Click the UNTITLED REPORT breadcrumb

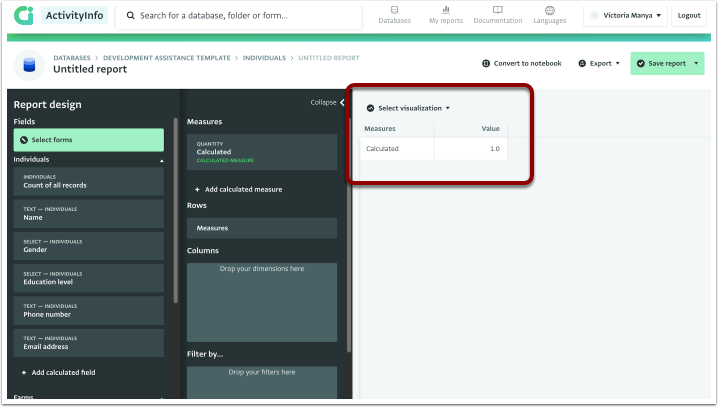[329, 58]
